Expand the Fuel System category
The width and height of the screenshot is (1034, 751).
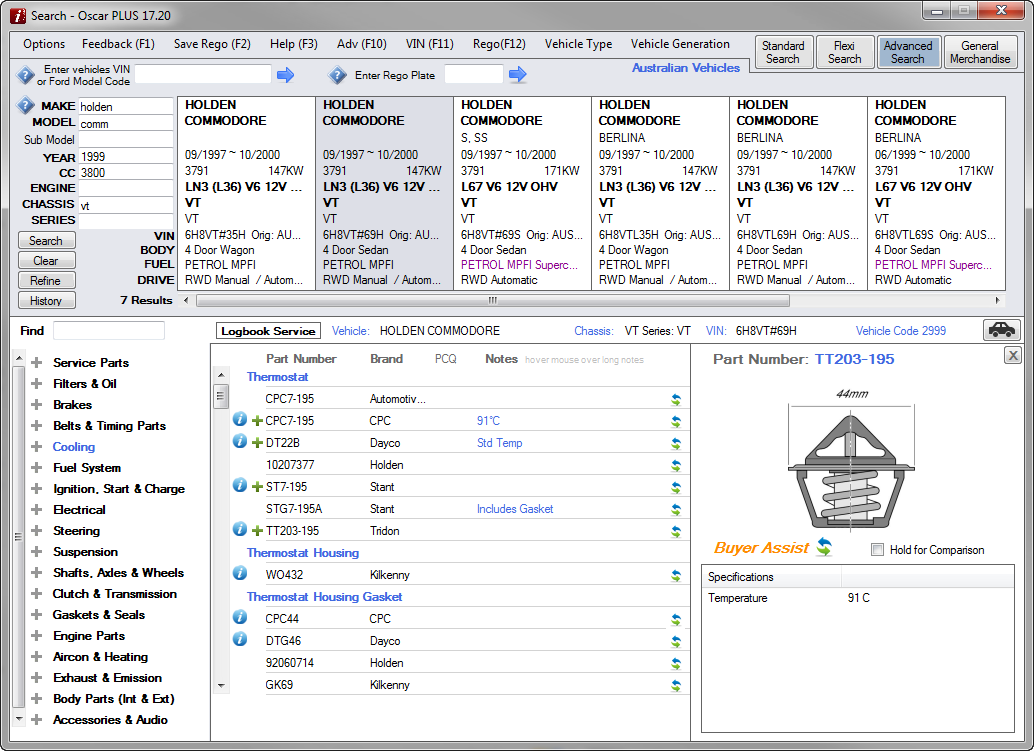click(37, 468)
